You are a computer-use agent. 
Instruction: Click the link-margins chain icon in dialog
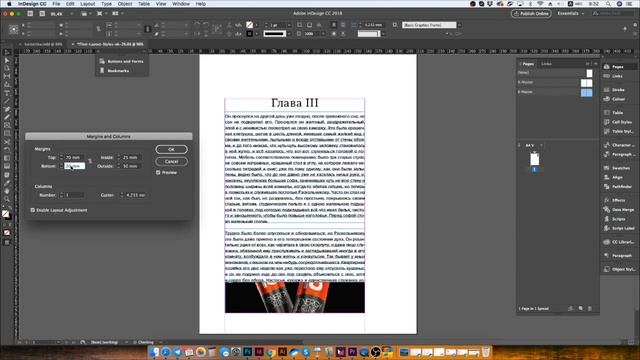(90, 162)
